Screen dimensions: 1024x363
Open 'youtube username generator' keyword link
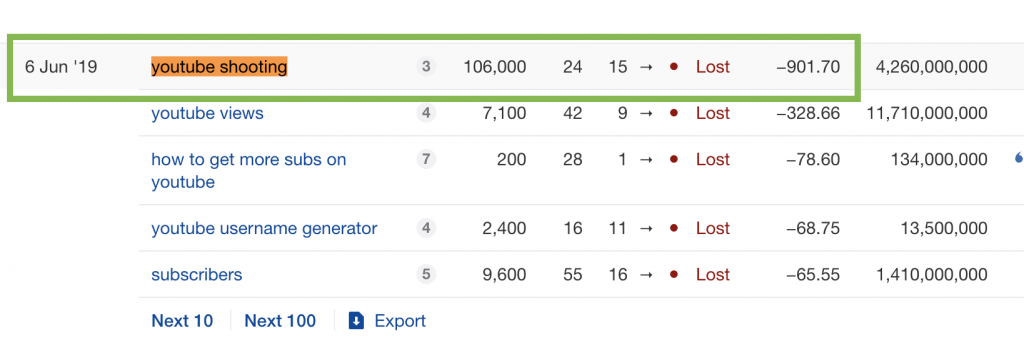pos(264,229)
